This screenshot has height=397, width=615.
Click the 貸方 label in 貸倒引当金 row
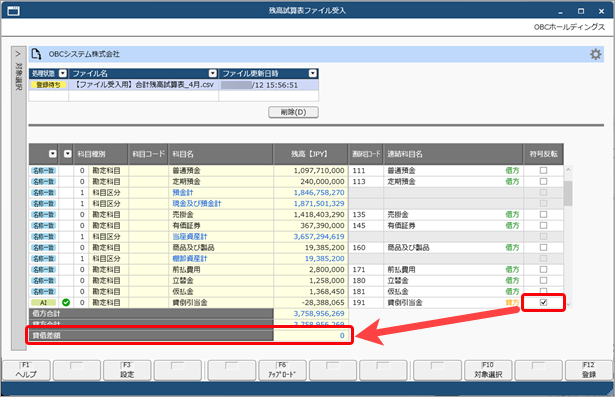click(512, 302)
